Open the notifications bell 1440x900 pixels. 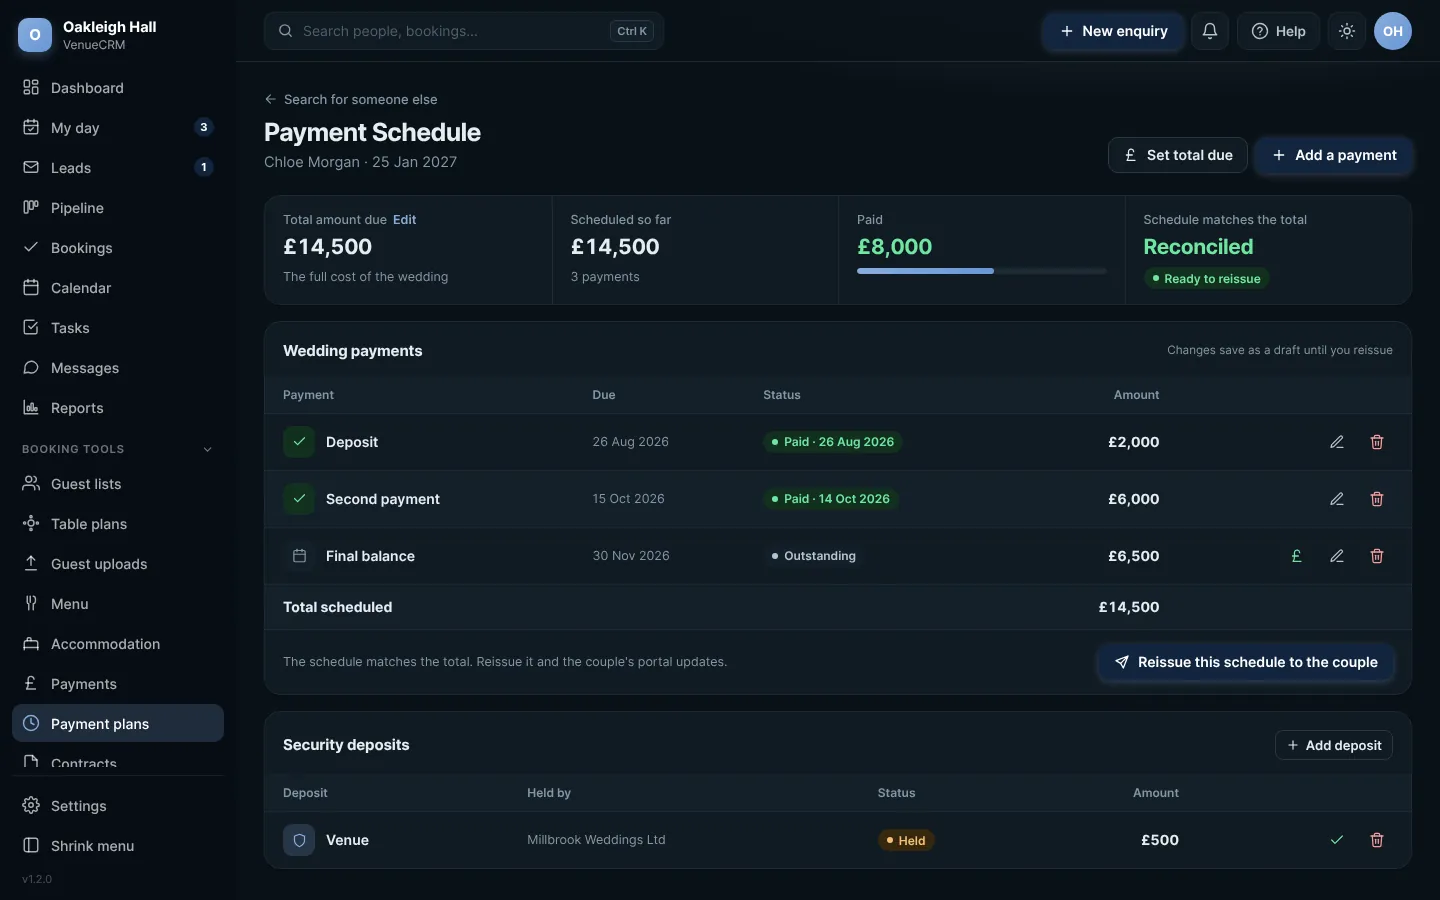point(1210,31)
